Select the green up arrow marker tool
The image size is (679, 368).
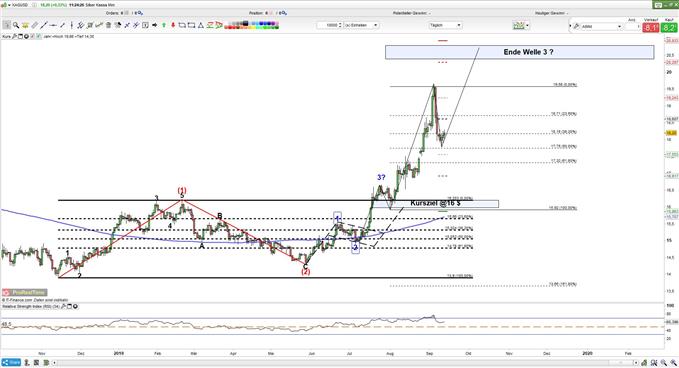[x=164, y=25]
